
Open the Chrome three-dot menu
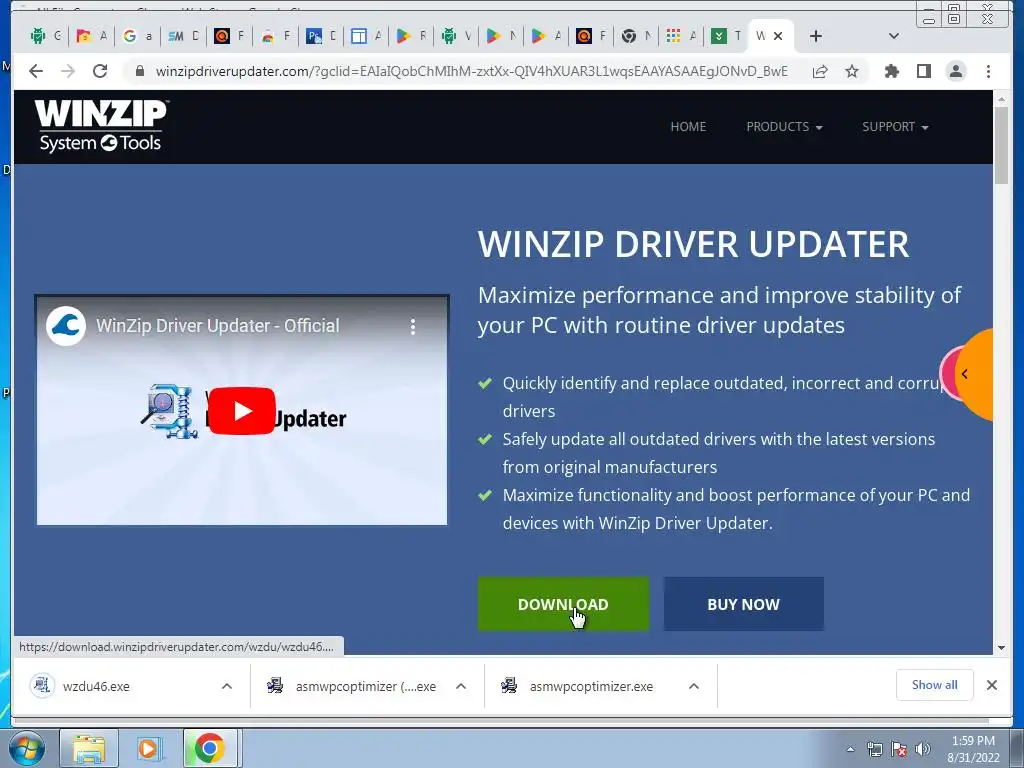[x=988, y=71]
